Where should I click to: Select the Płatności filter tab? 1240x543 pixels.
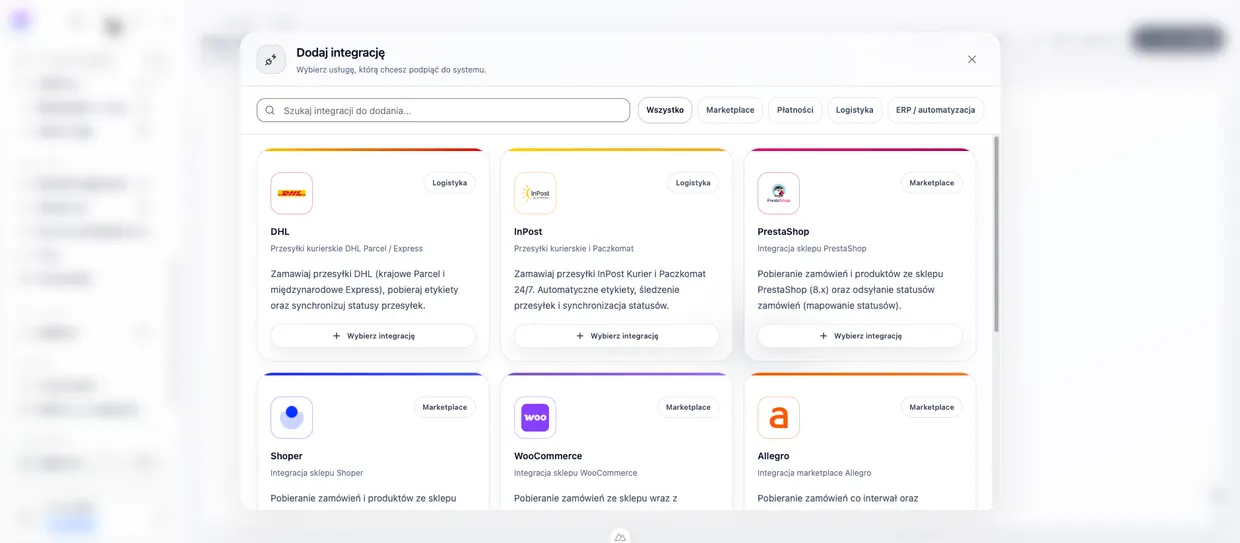click(x=795, y=110)
